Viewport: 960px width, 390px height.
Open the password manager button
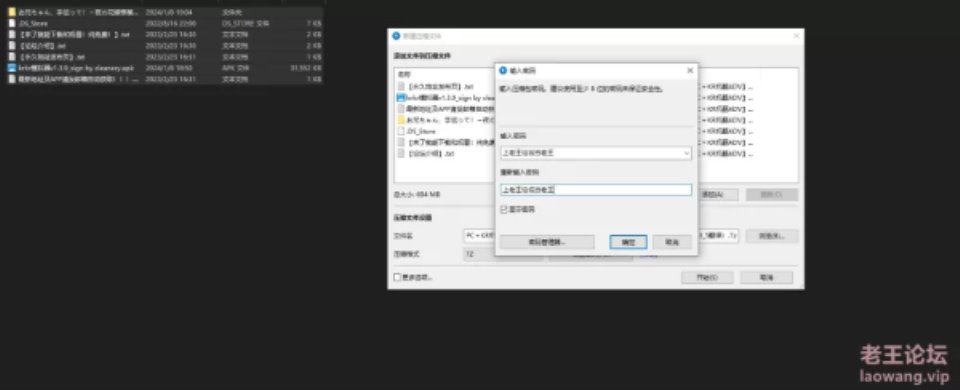tap(547, 242)
